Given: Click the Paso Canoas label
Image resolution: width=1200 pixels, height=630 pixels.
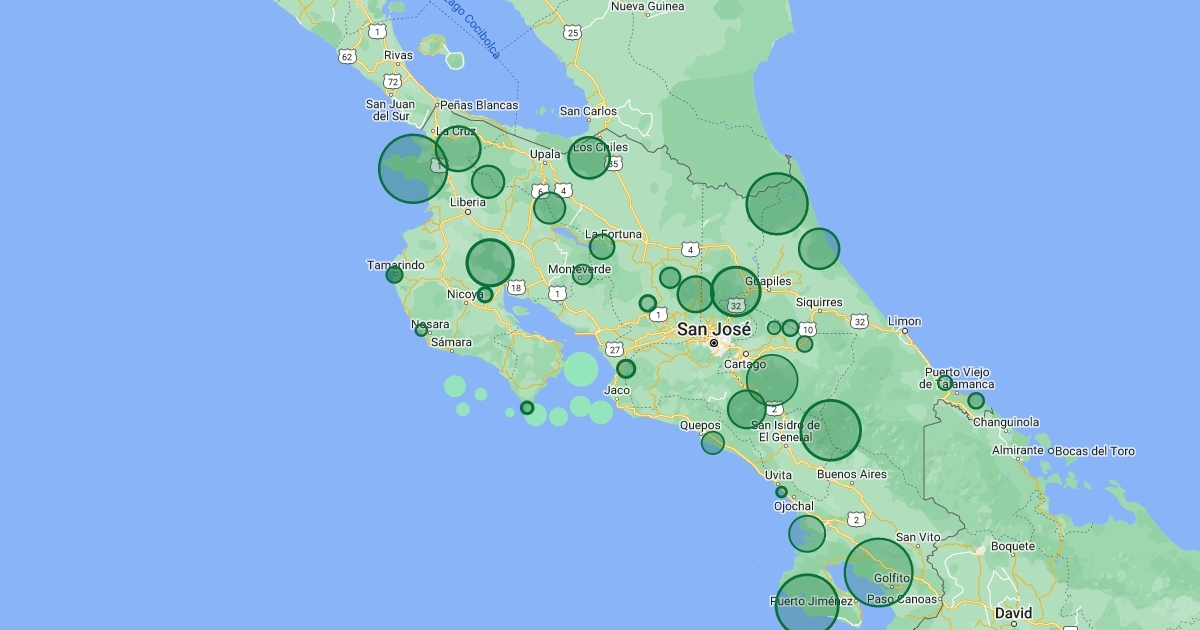Looking at the screenshot, I should point(903,600).
